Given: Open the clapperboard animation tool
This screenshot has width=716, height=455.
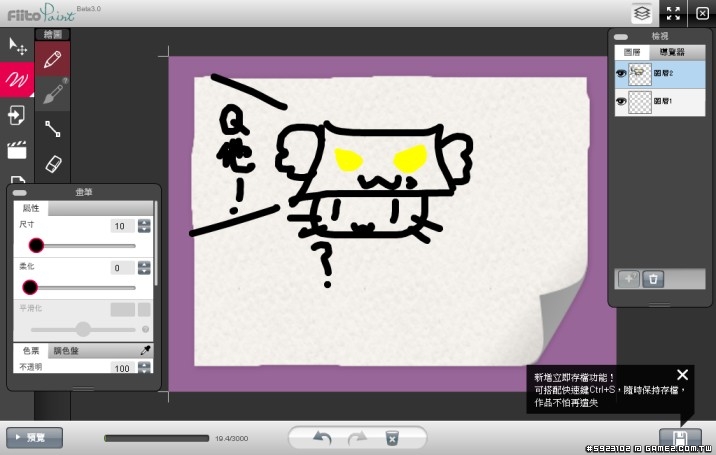Looking at the screenshot, I should coord(16,150).
